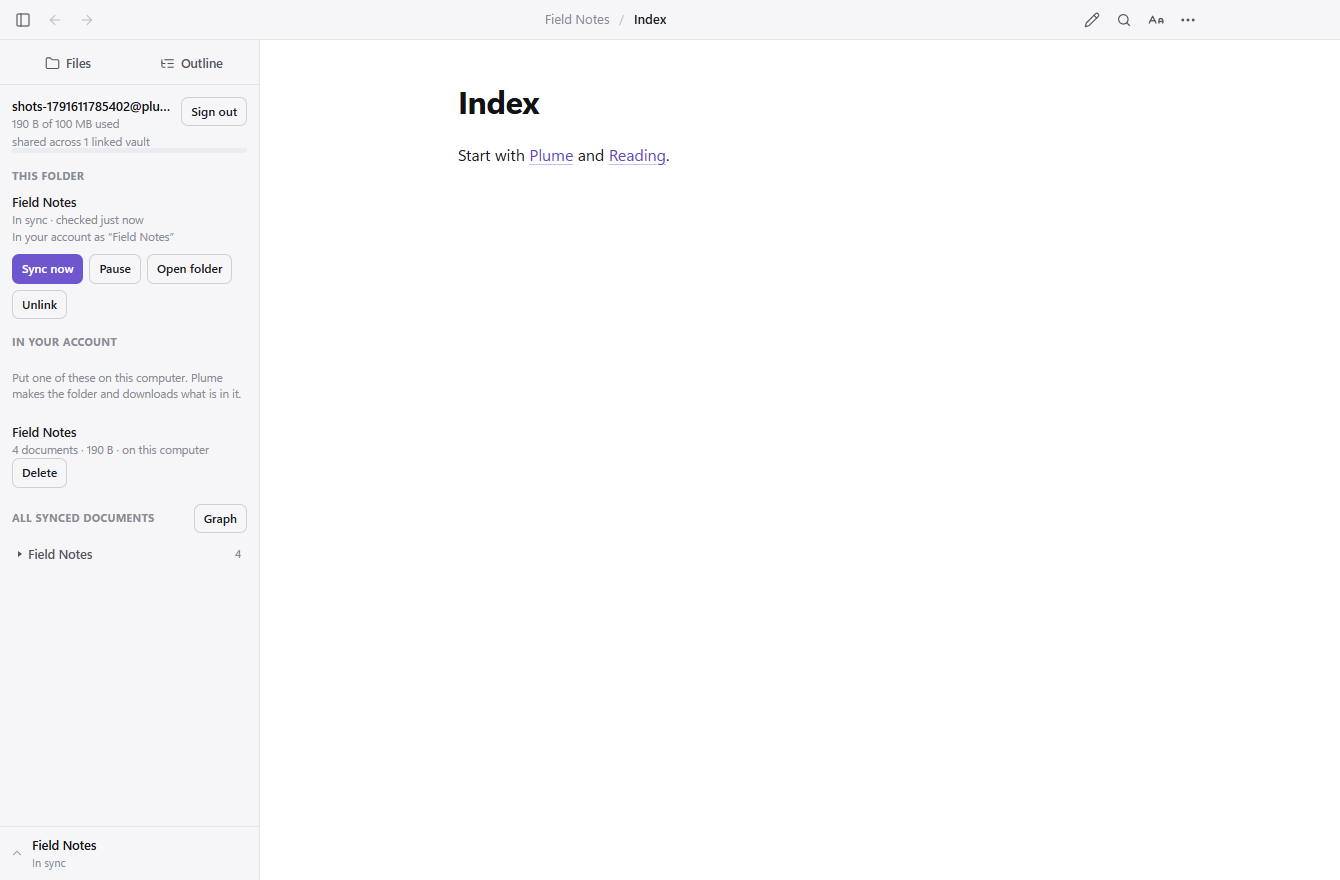The image size is (1340, 880).
Task: Go back with the left arrow
Action: tap(55, 20)
